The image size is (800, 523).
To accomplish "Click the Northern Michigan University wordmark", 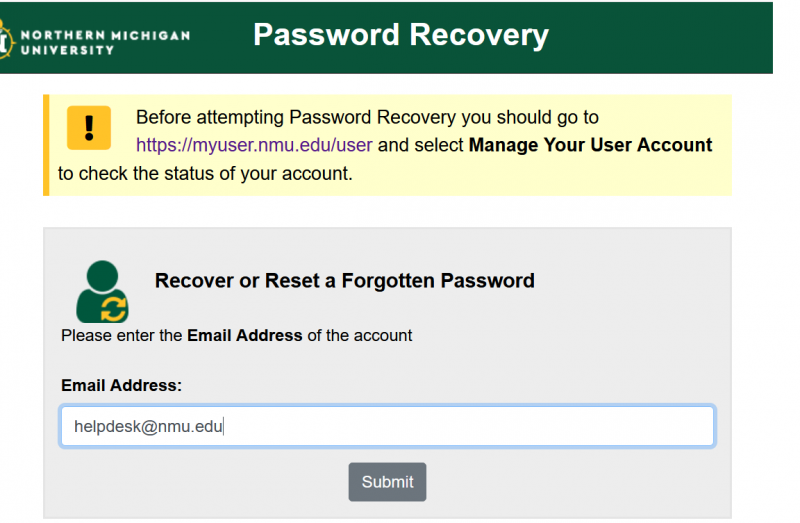I will pyautogui.click(x=104, y=42).
